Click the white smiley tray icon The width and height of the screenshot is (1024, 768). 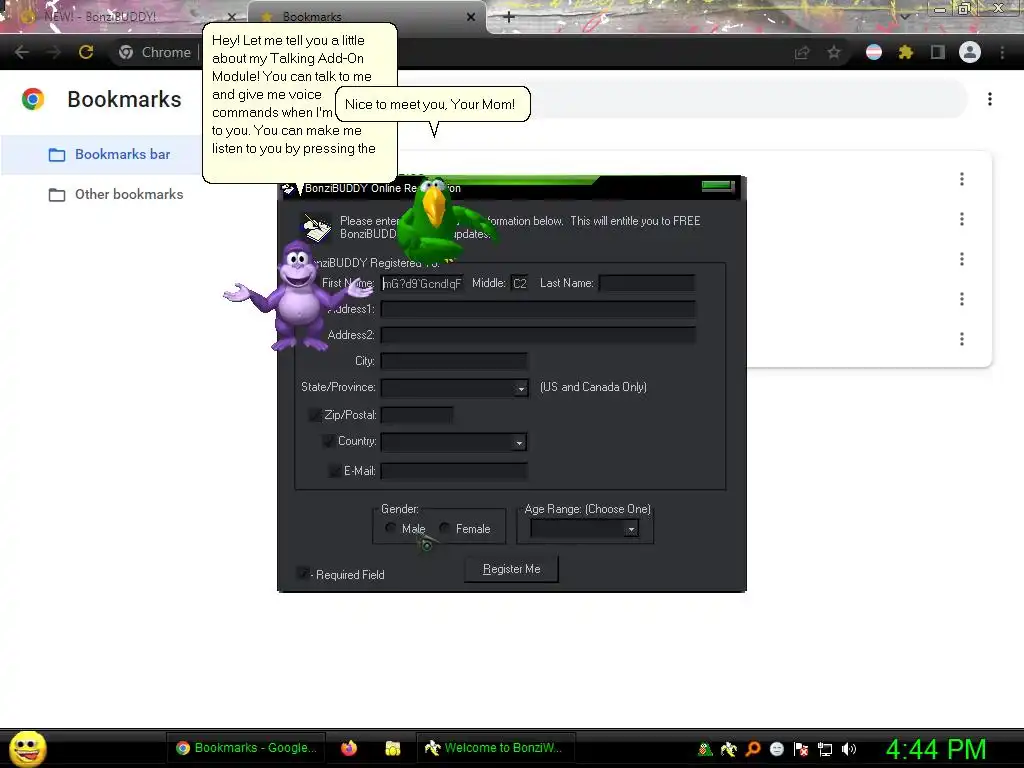776,749
